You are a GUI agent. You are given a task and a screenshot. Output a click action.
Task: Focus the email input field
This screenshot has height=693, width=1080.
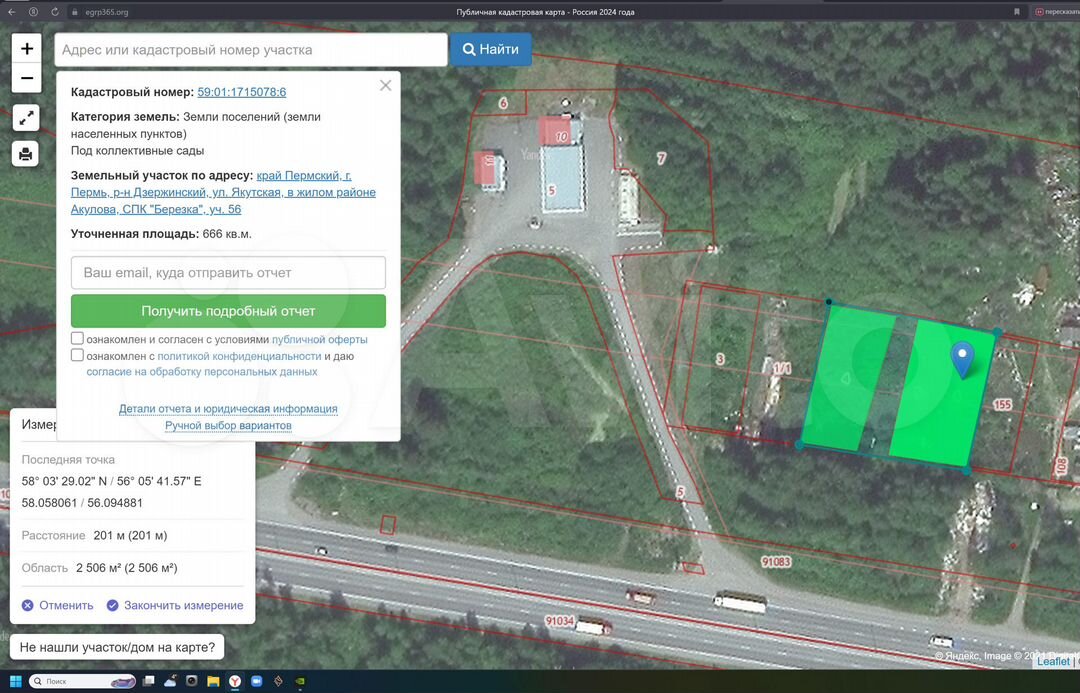[228, 272]
